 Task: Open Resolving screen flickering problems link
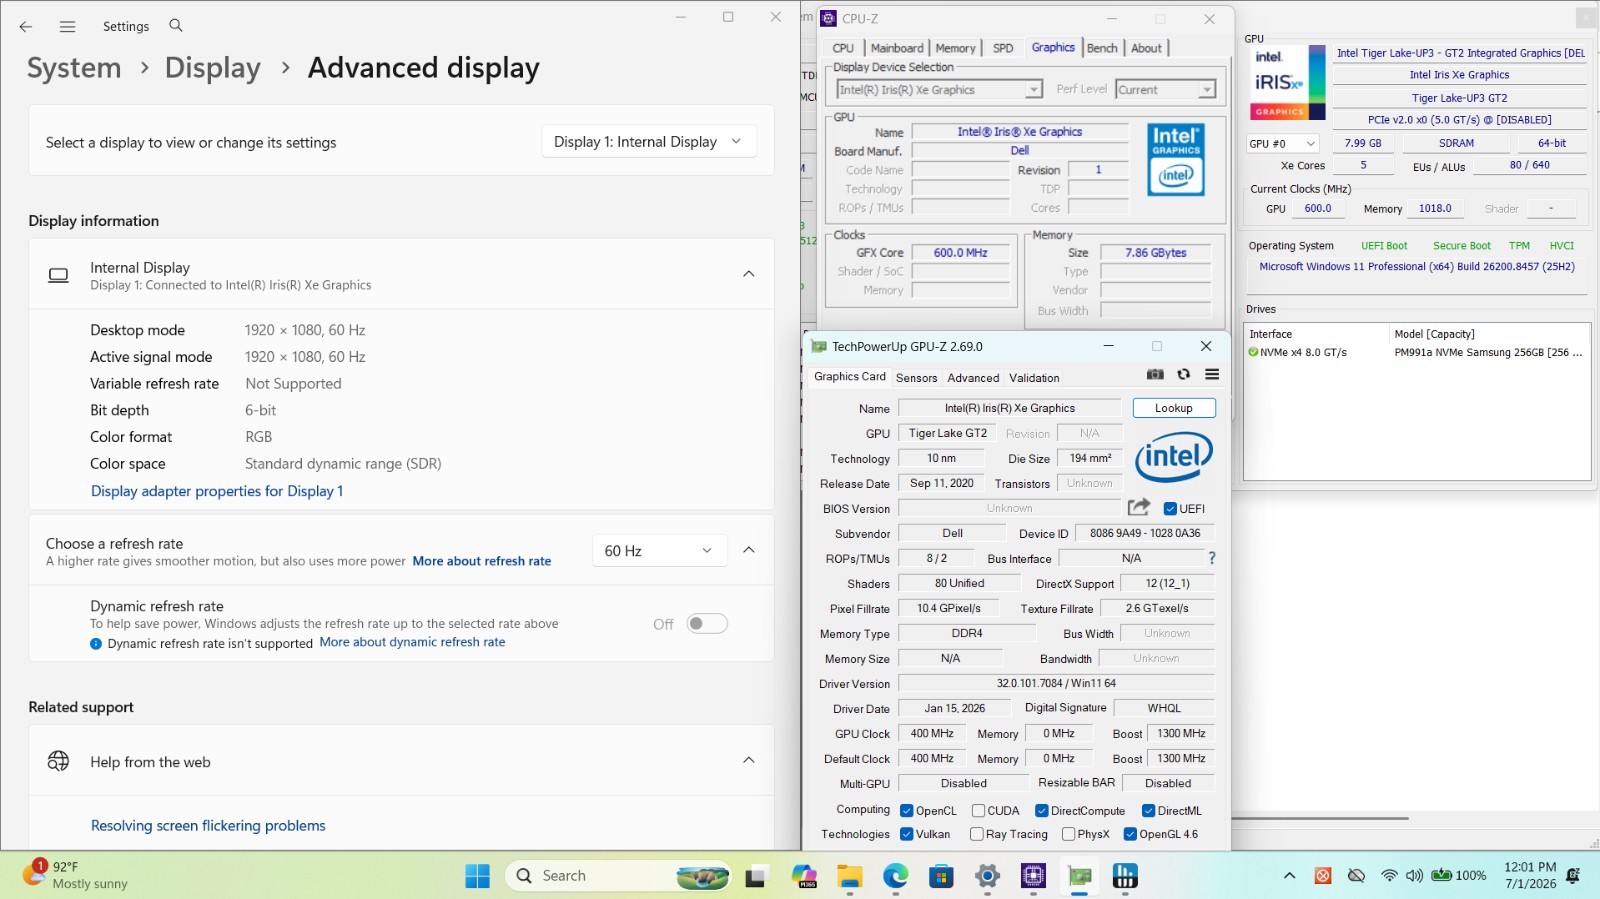point(208,826)
